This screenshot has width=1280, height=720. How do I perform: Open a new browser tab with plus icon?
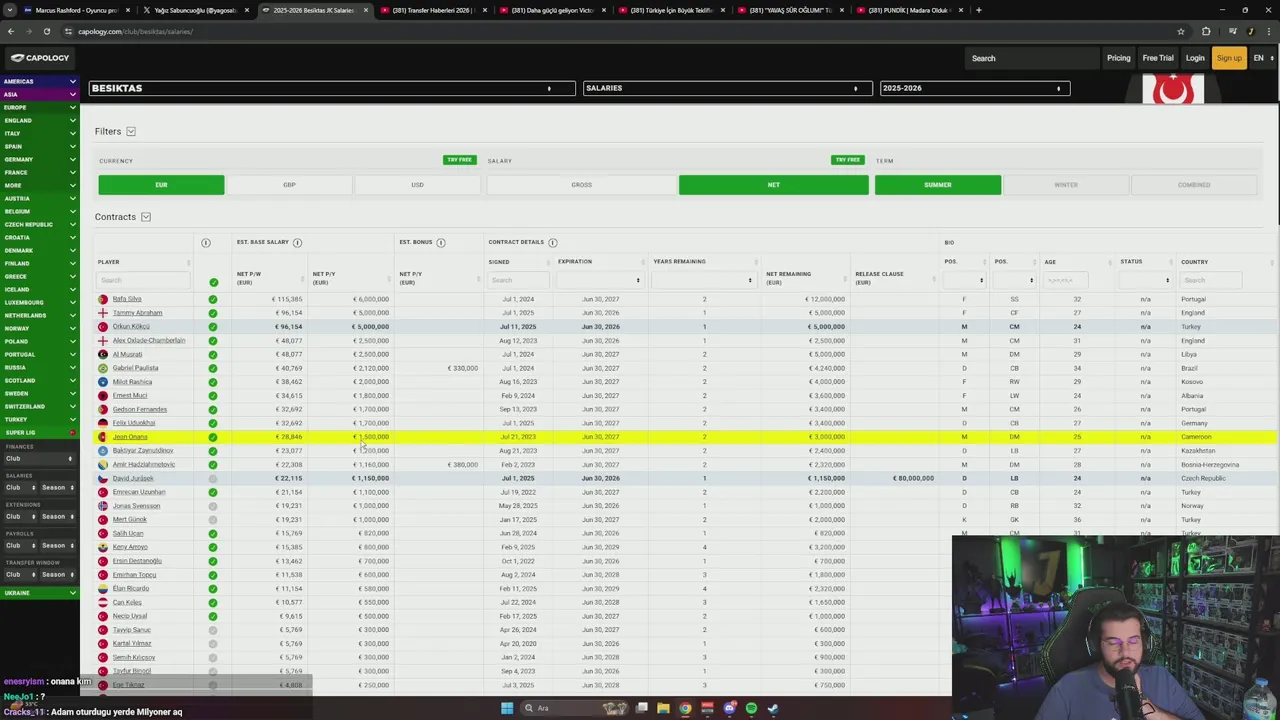coord(978,10)
